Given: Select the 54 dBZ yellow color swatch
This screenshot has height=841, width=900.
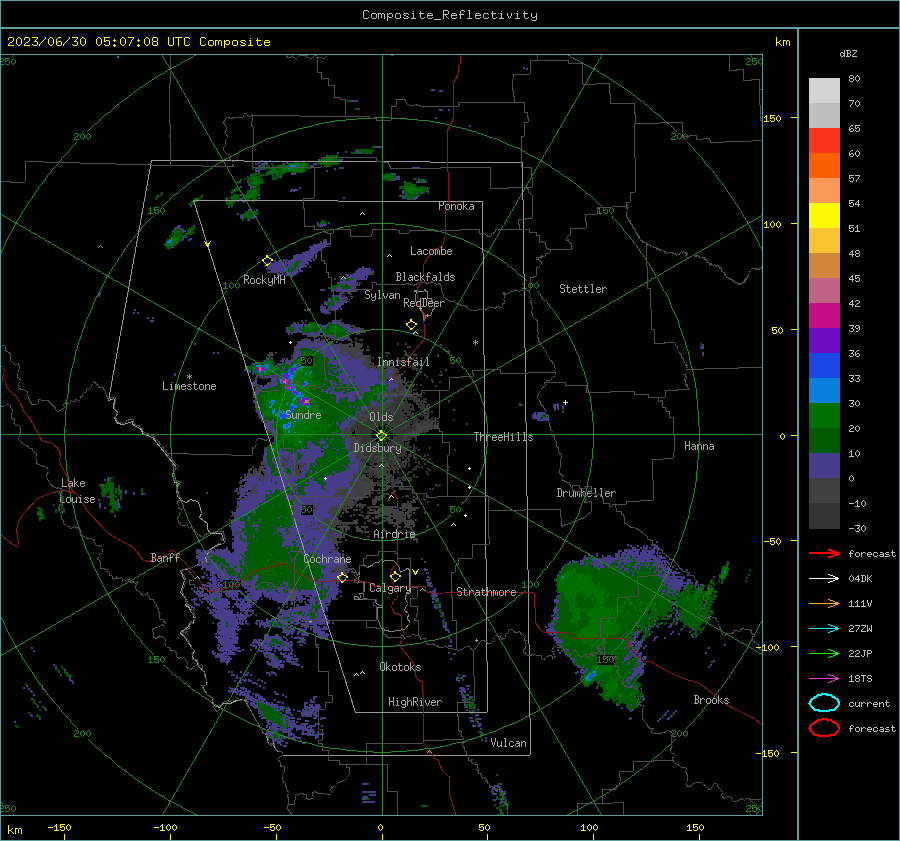Looking at the screenshot, I should point(824,215).
